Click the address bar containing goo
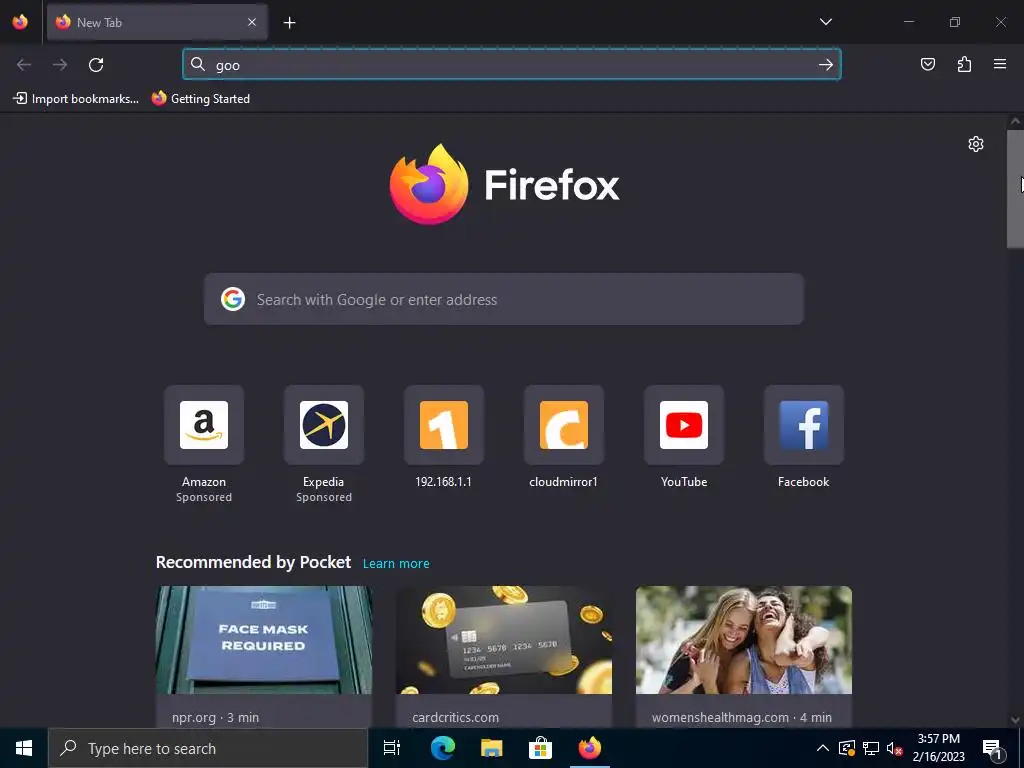The width and height of the screenshot is (1024, 768). coord(511,65)
